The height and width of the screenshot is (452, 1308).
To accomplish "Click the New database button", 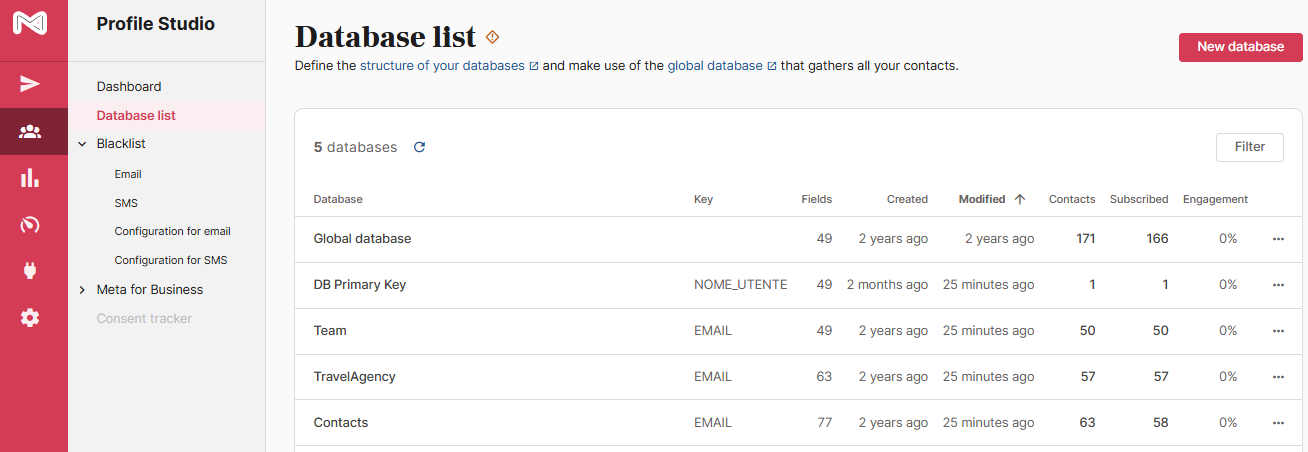I will (x=1240, y=47).
